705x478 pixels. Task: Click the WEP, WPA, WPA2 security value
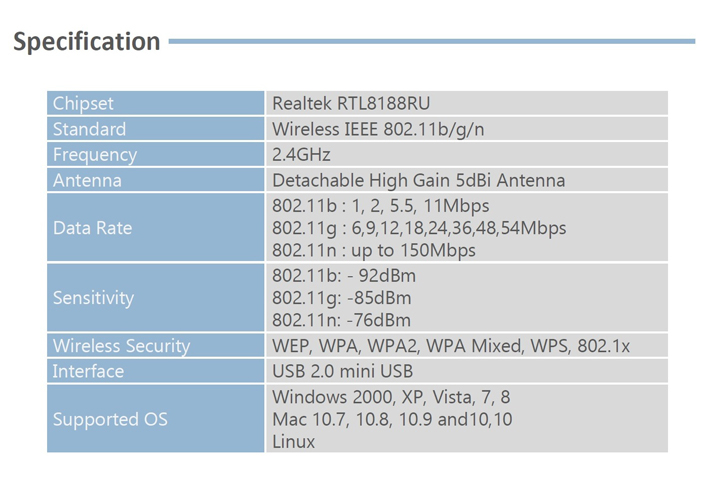coord(451,346)
